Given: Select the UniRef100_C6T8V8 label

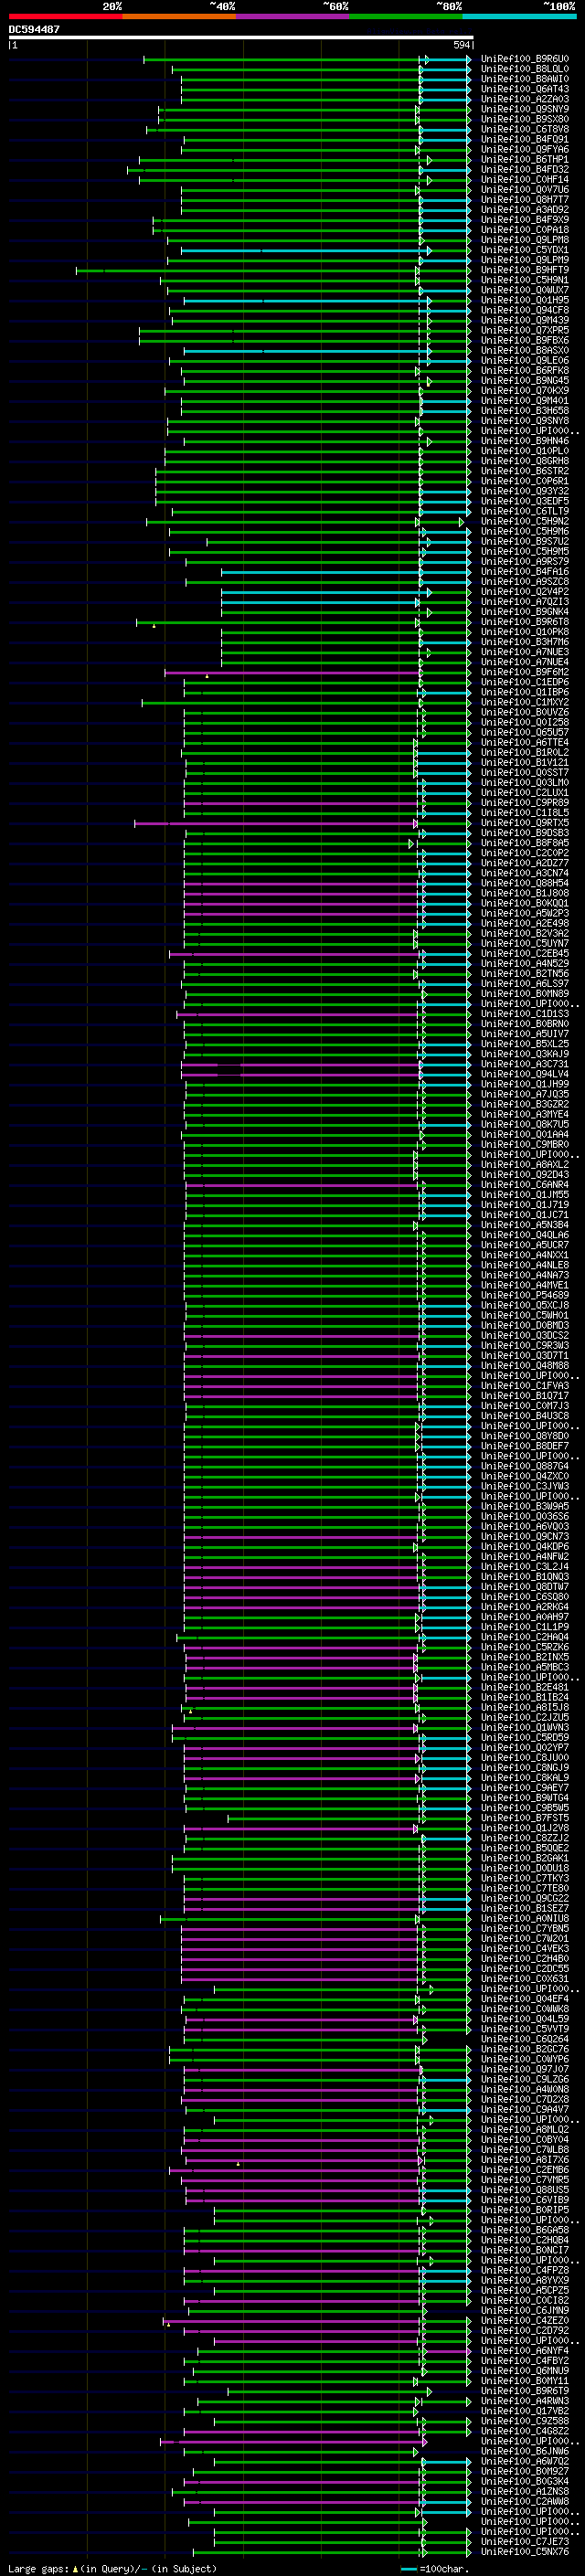Looking at the screenshot, I should [524, 129].
